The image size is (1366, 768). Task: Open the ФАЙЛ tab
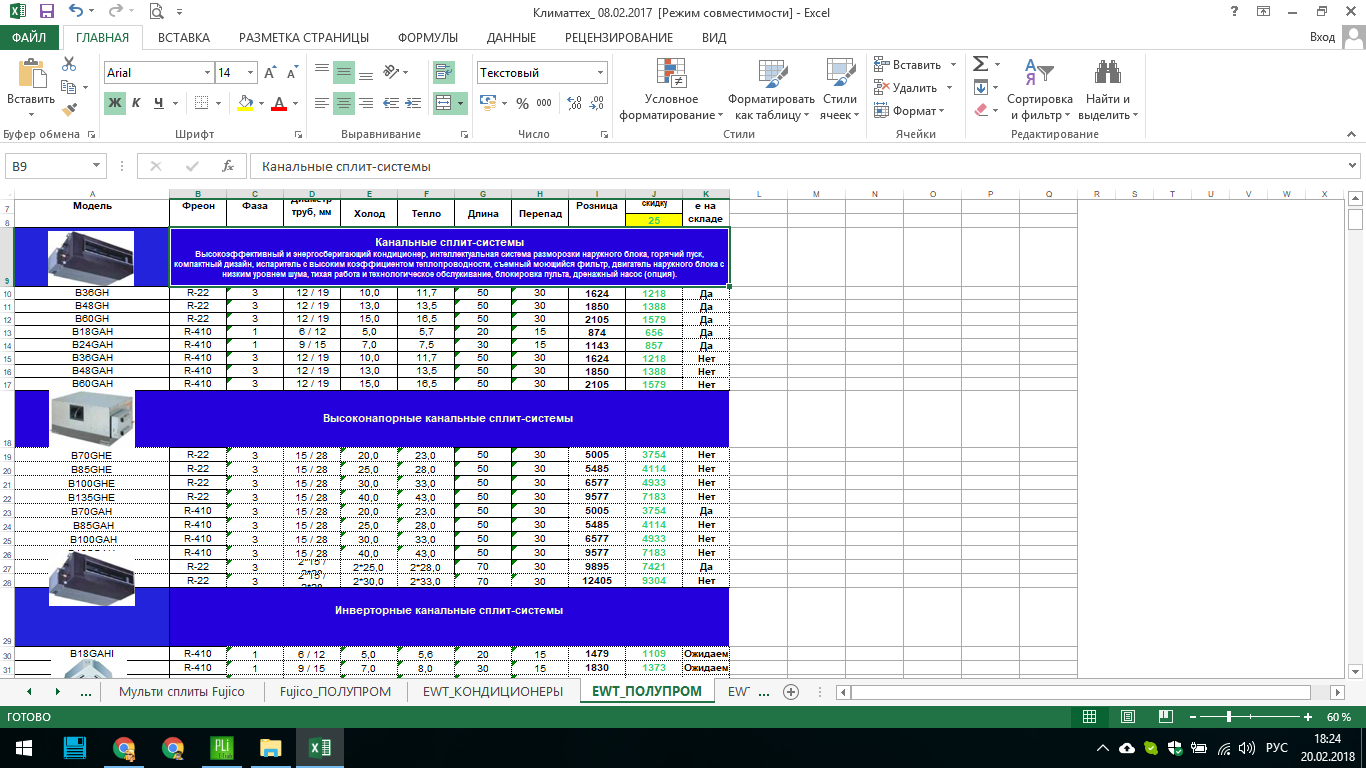[x=30, y=38]
